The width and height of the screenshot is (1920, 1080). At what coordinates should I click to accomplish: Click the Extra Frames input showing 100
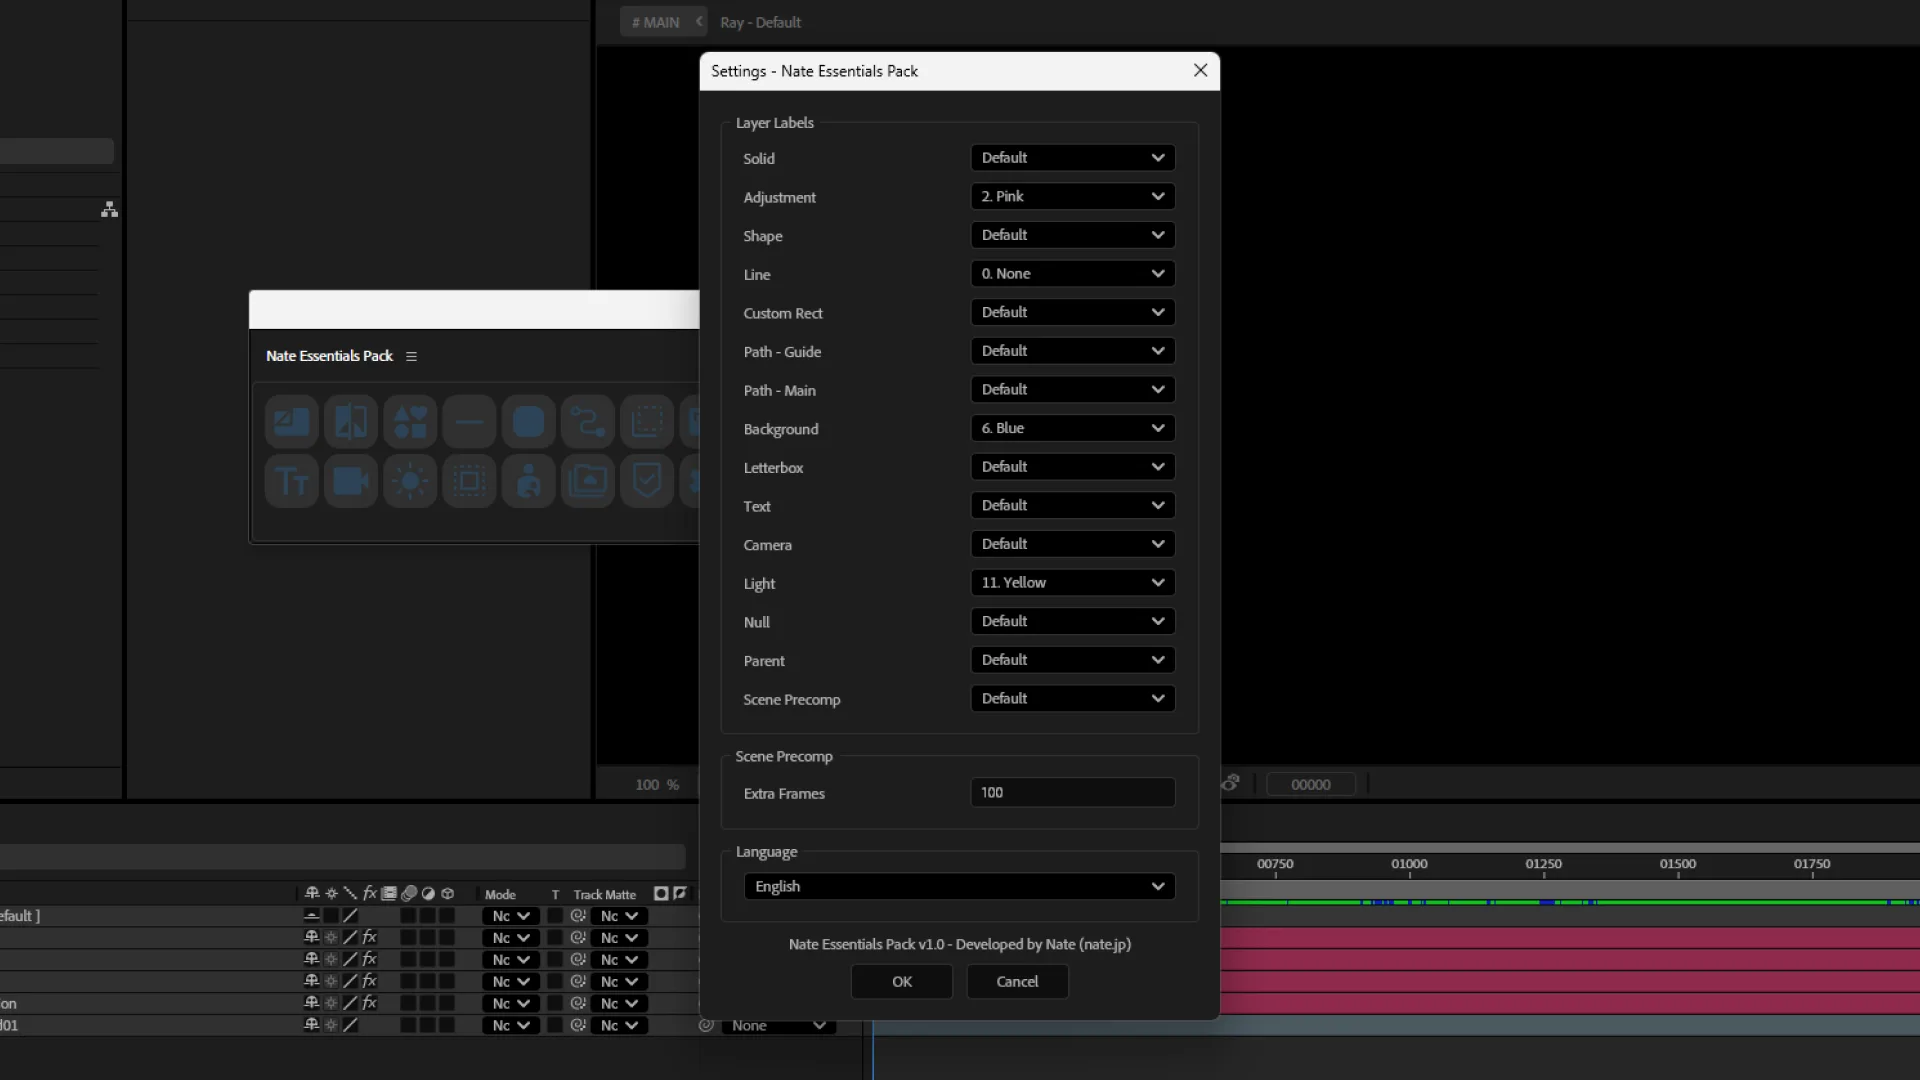1071,792
